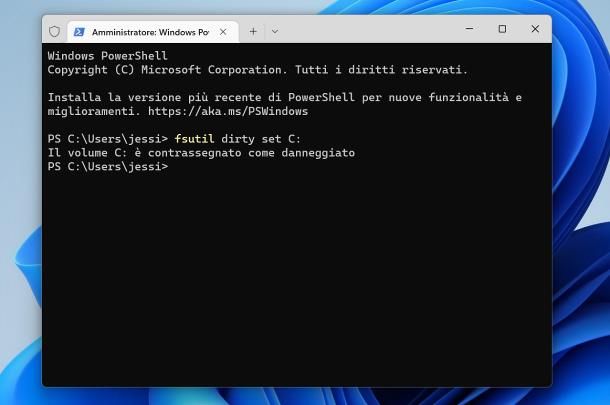Click the "Installa la versione più recente" line
The image size is (610, 405).
tap(284, 97)
